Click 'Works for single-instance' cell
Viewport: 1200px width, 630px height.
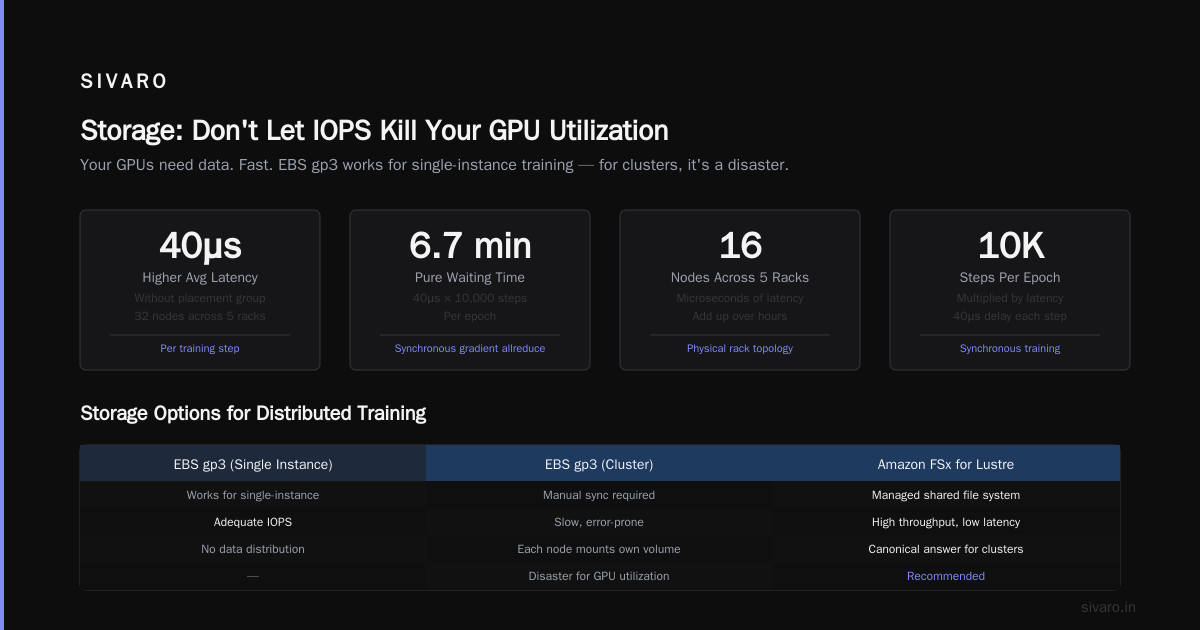pyautogui.click(x=253, y=495)
